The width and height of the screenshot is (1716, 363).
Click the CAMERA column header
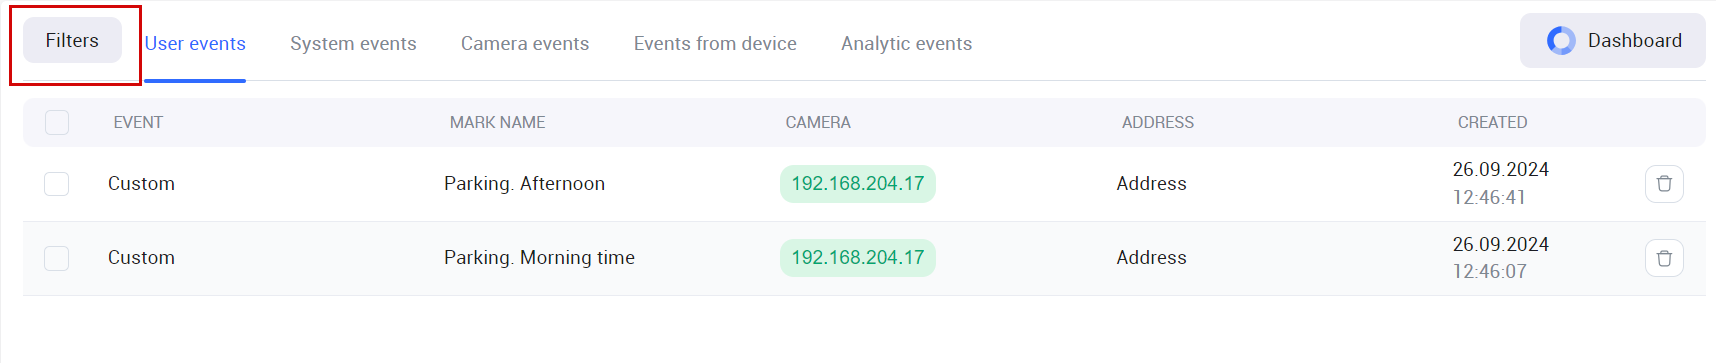click(x=818, y=122)
